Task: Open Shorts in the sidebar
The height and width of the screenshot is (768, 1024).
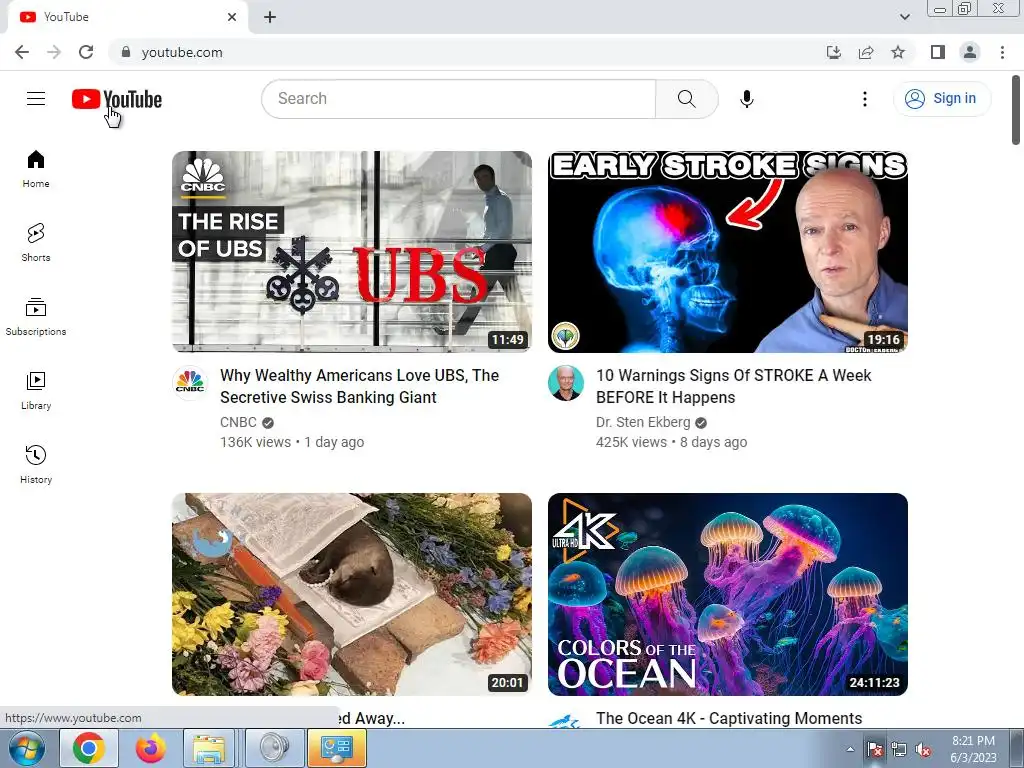Action: 36,243
